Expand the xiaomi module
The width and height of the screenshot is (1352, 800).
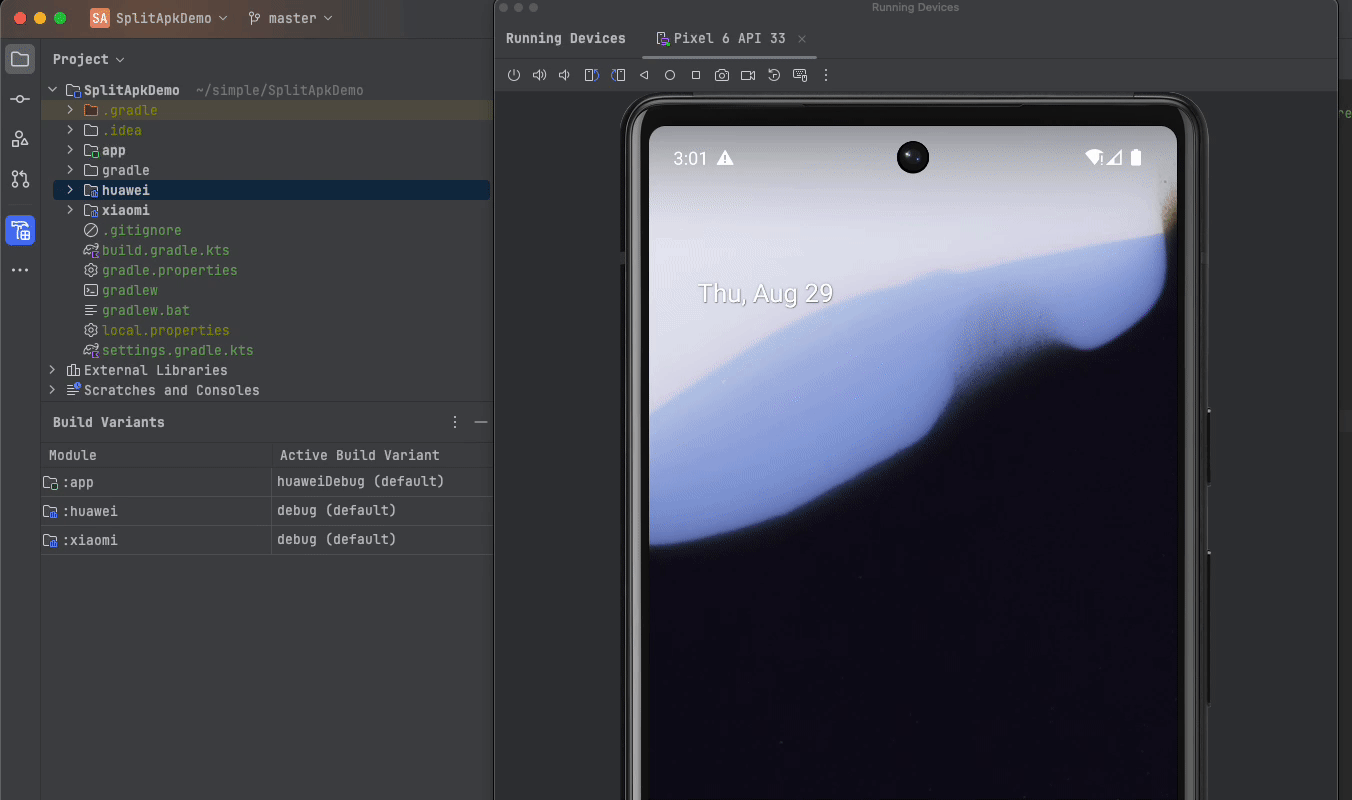click(x=70, y=210)
